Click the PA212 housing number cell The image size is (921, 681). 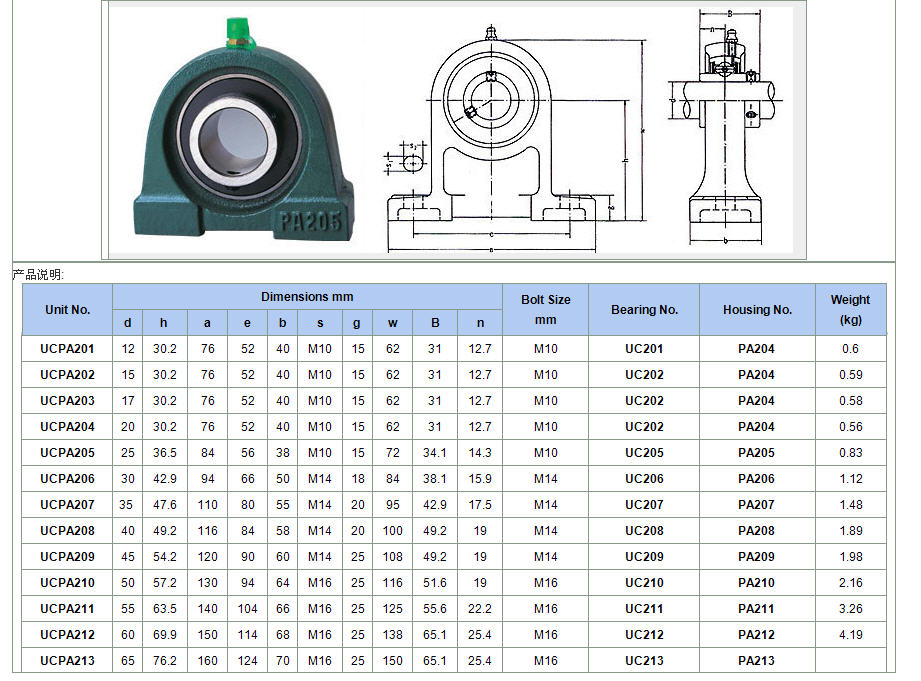[x=757, y=635]
